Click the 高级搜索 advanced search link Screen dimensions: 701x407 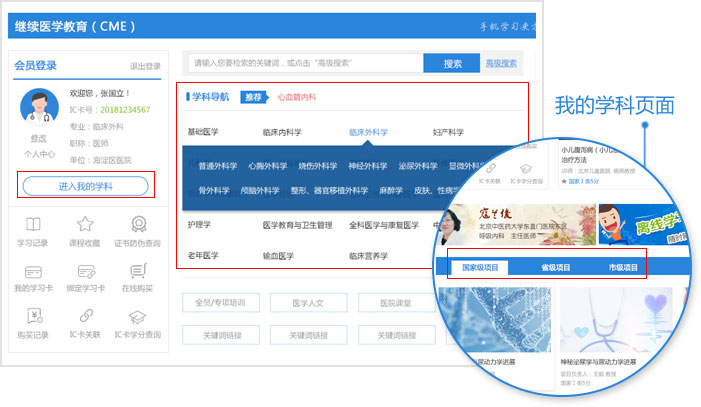501,63
